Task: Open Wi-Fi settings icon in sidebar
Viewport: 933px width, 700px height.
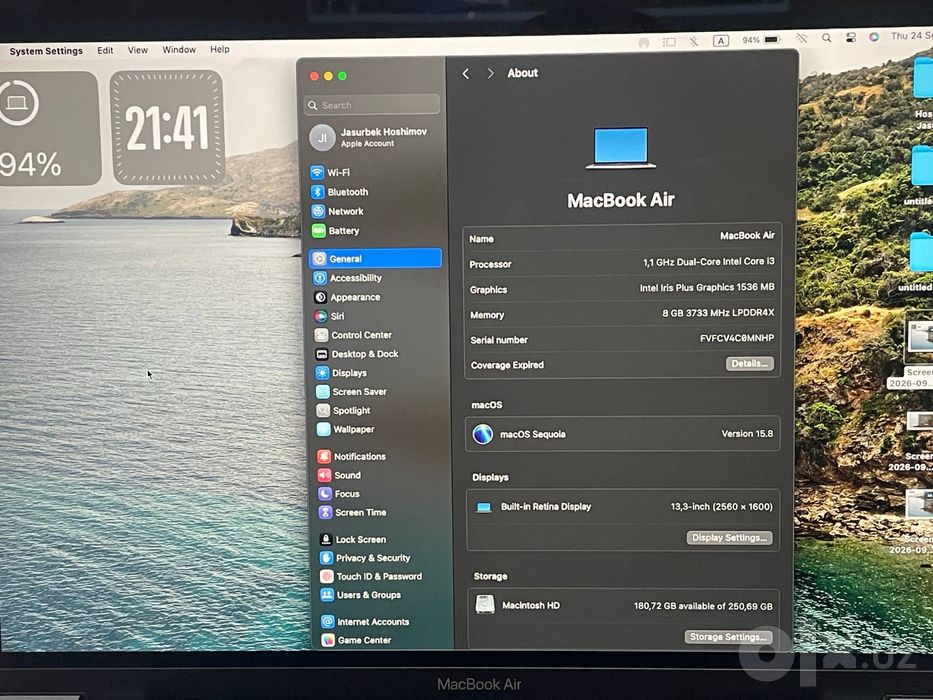Action: [x=317, y=173]
